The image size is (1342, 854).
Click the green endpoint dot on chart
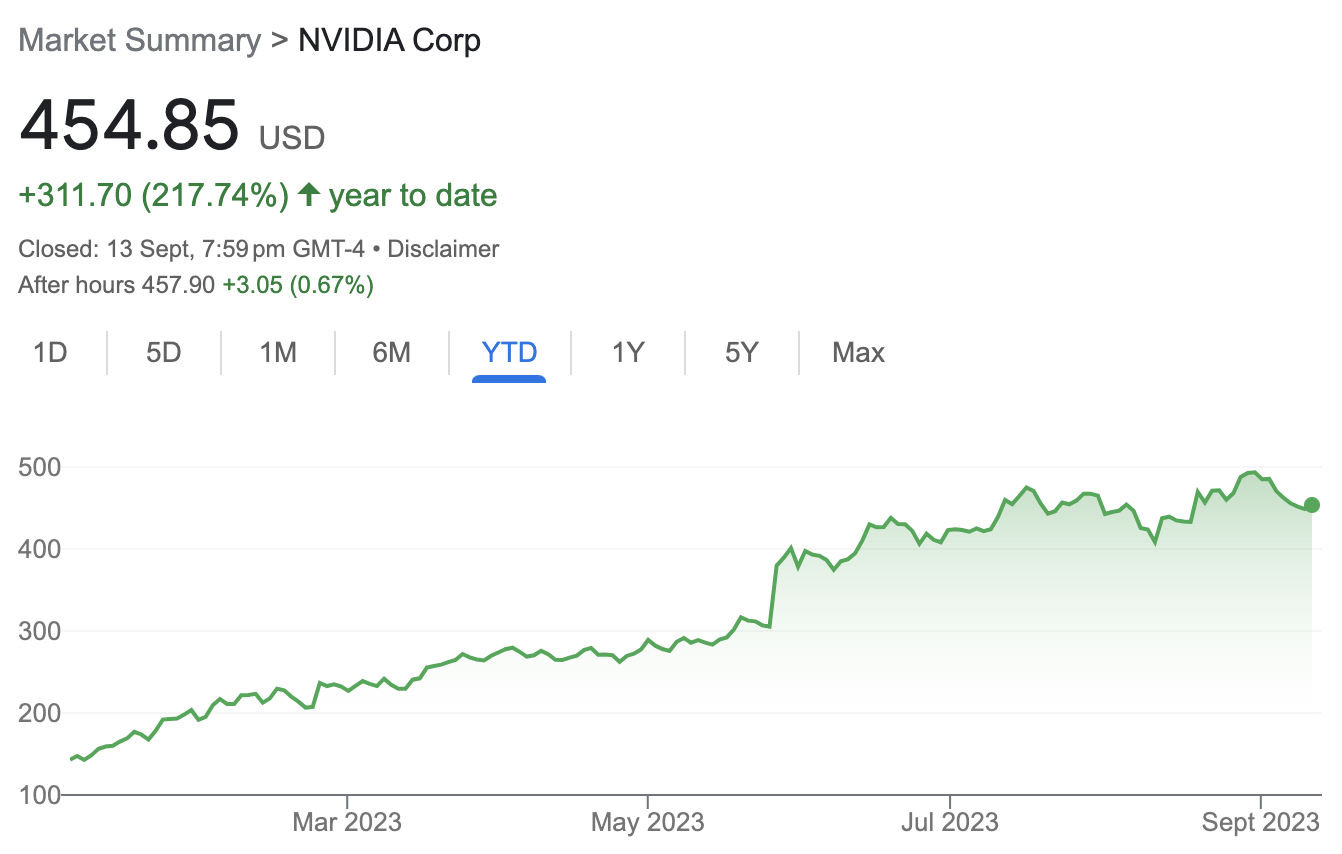coord(1312,505)
